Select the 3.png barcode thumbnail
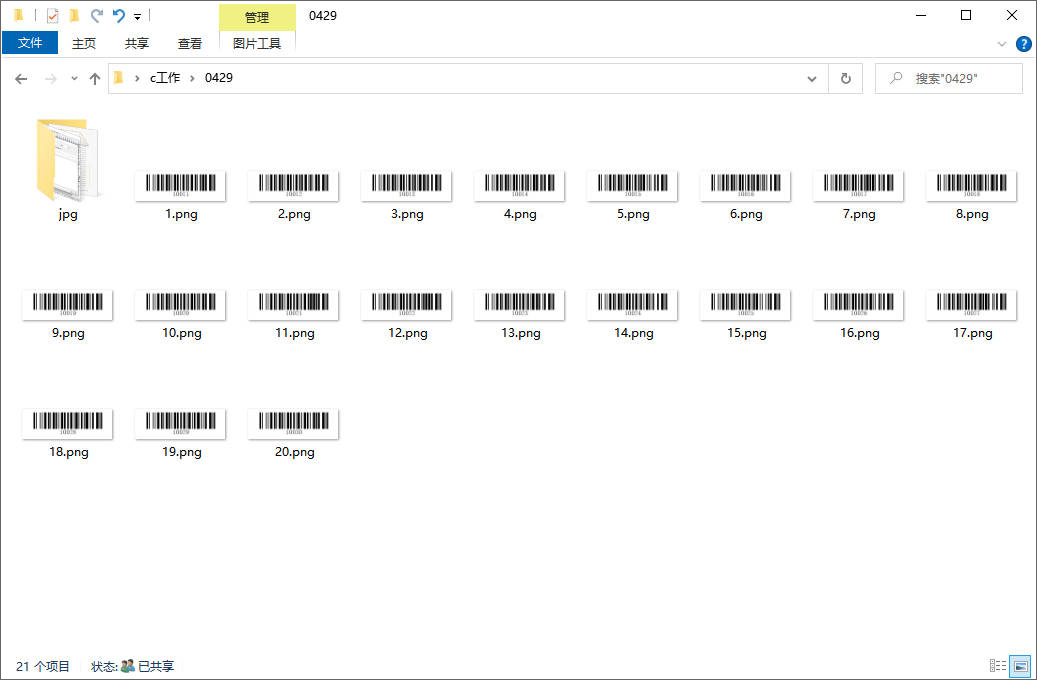 (x=407, y=186)
